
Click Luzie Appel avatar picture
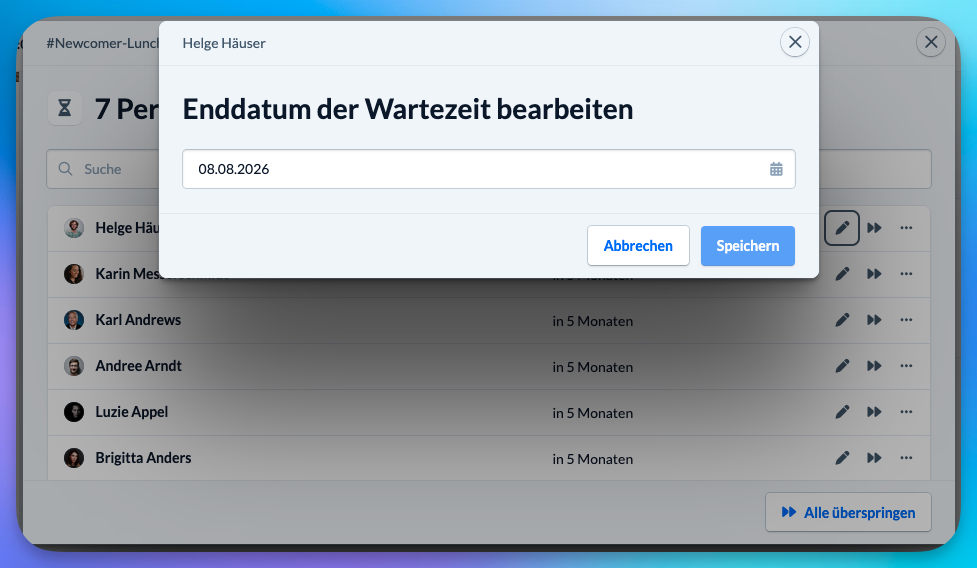74,412
